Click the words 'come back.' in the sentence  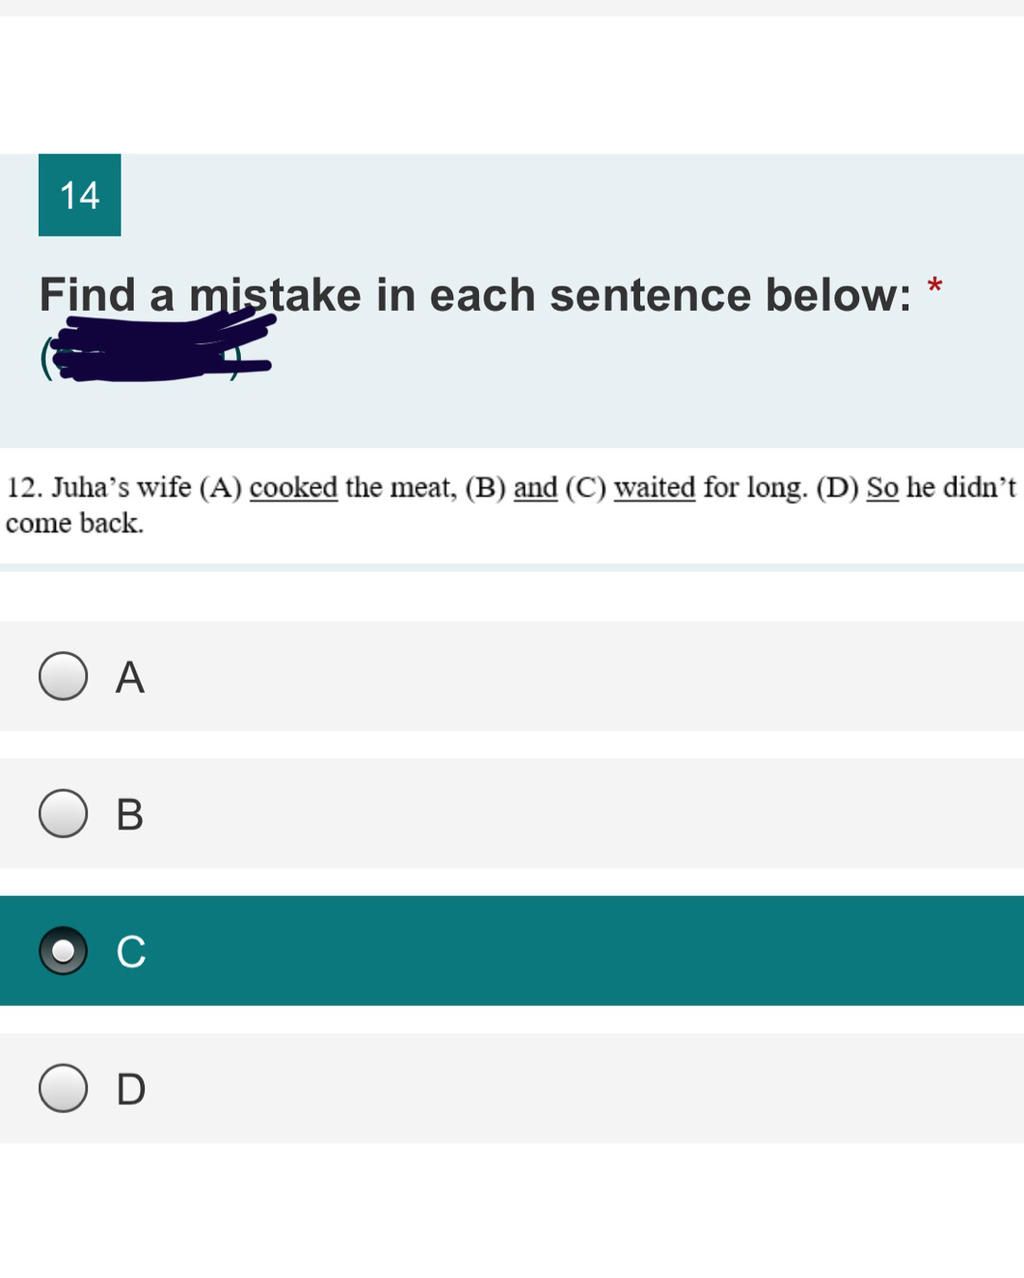click(75, 523)
